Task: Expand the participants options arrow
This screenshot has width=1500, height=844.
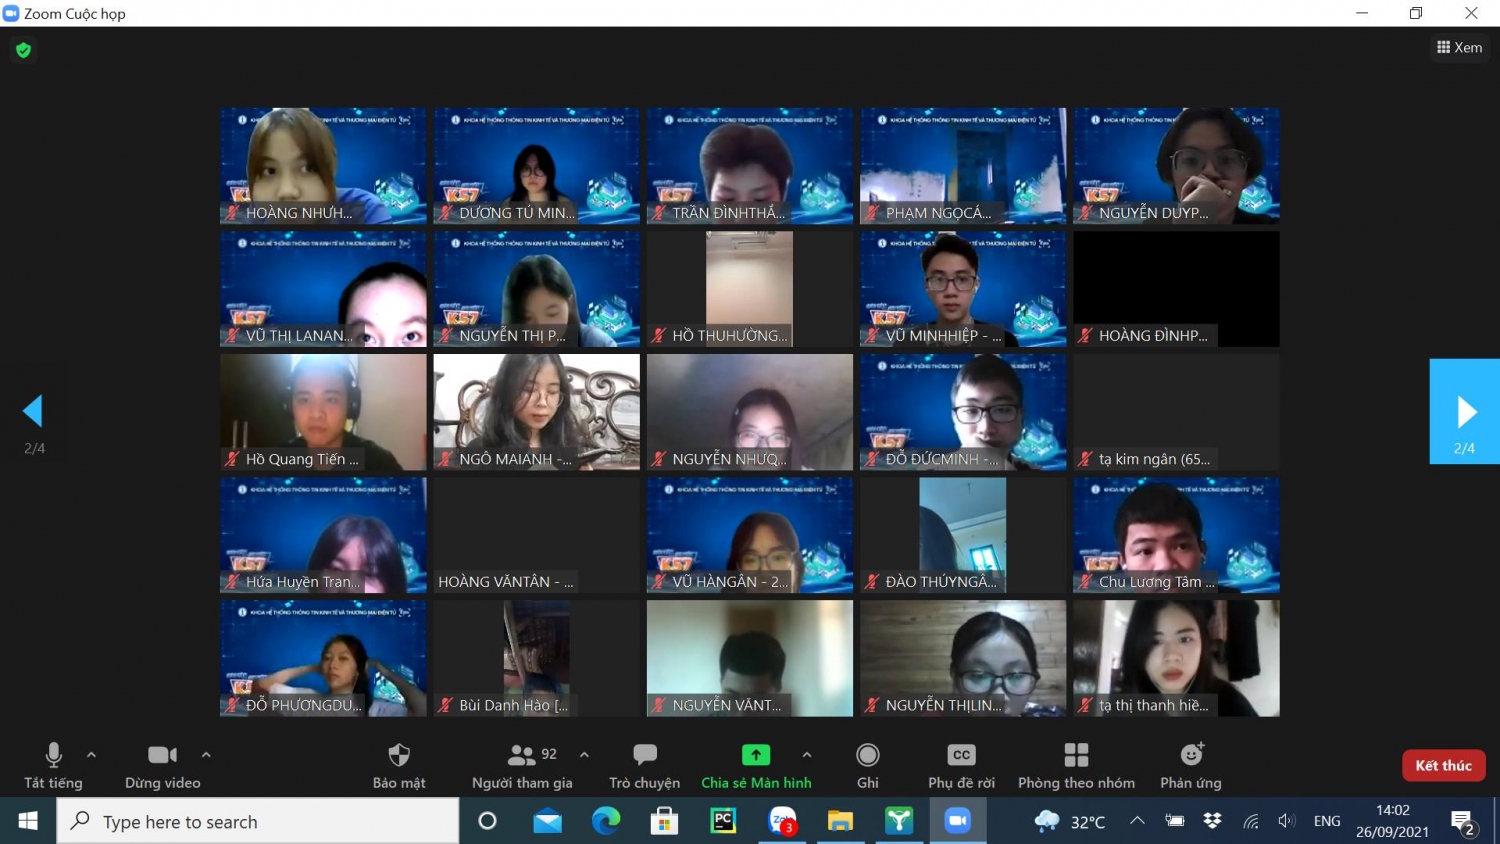Action: coord(584,755)
